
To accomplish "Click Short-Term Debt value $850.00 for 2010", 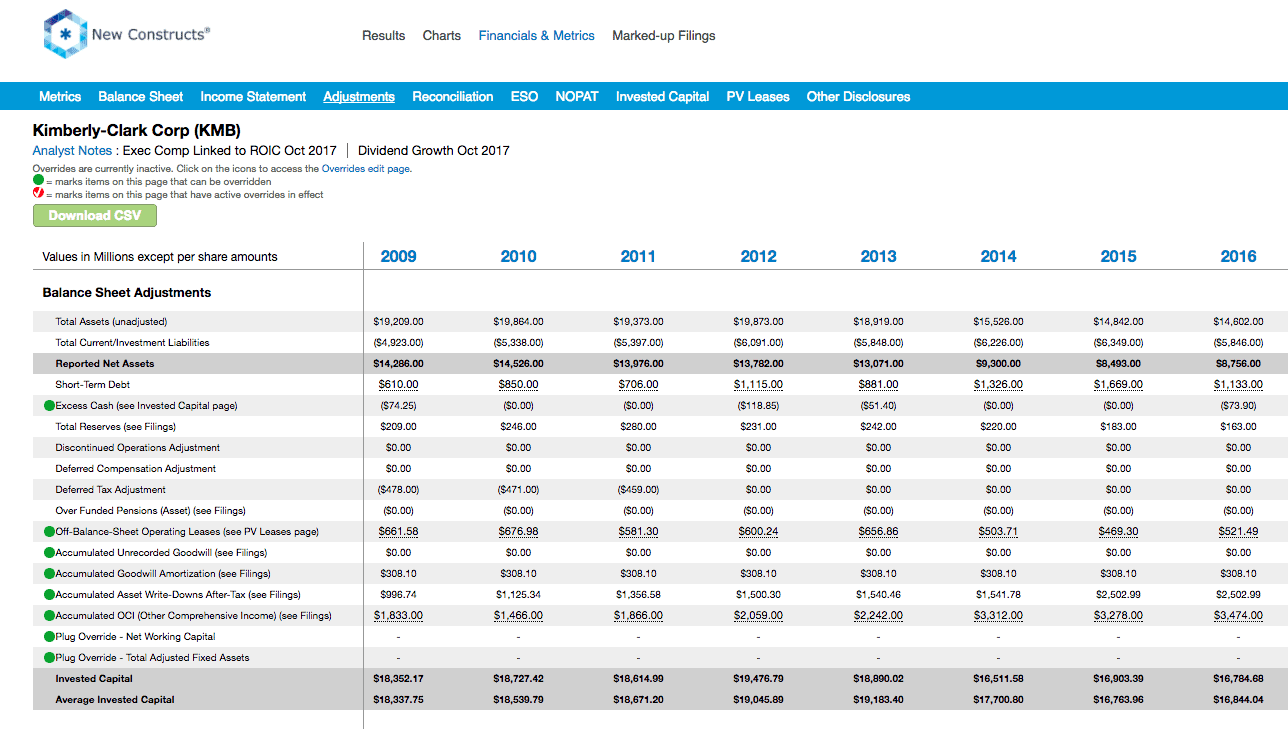I will 519,385.
